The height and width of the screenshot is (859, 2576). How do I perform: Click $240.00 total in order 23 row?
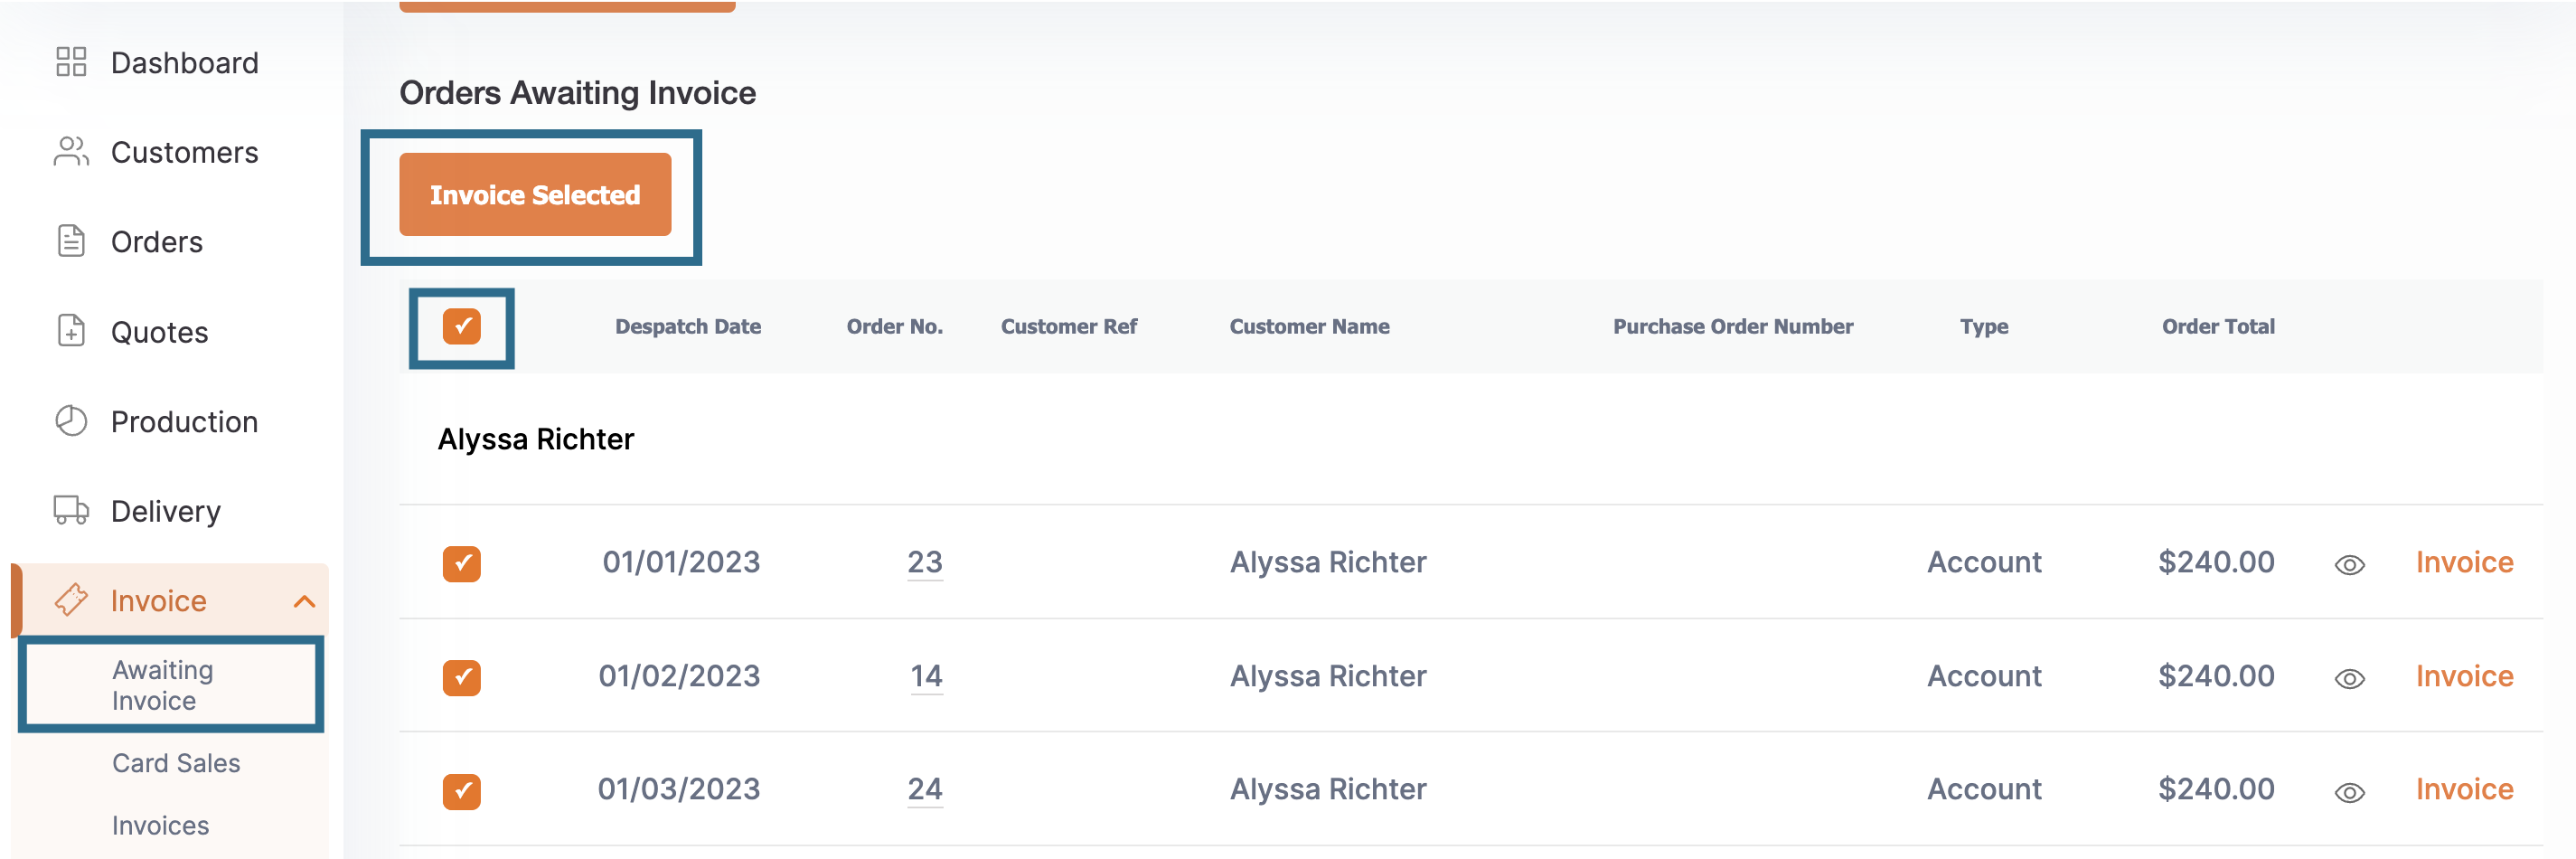(x=2216, y=562)
